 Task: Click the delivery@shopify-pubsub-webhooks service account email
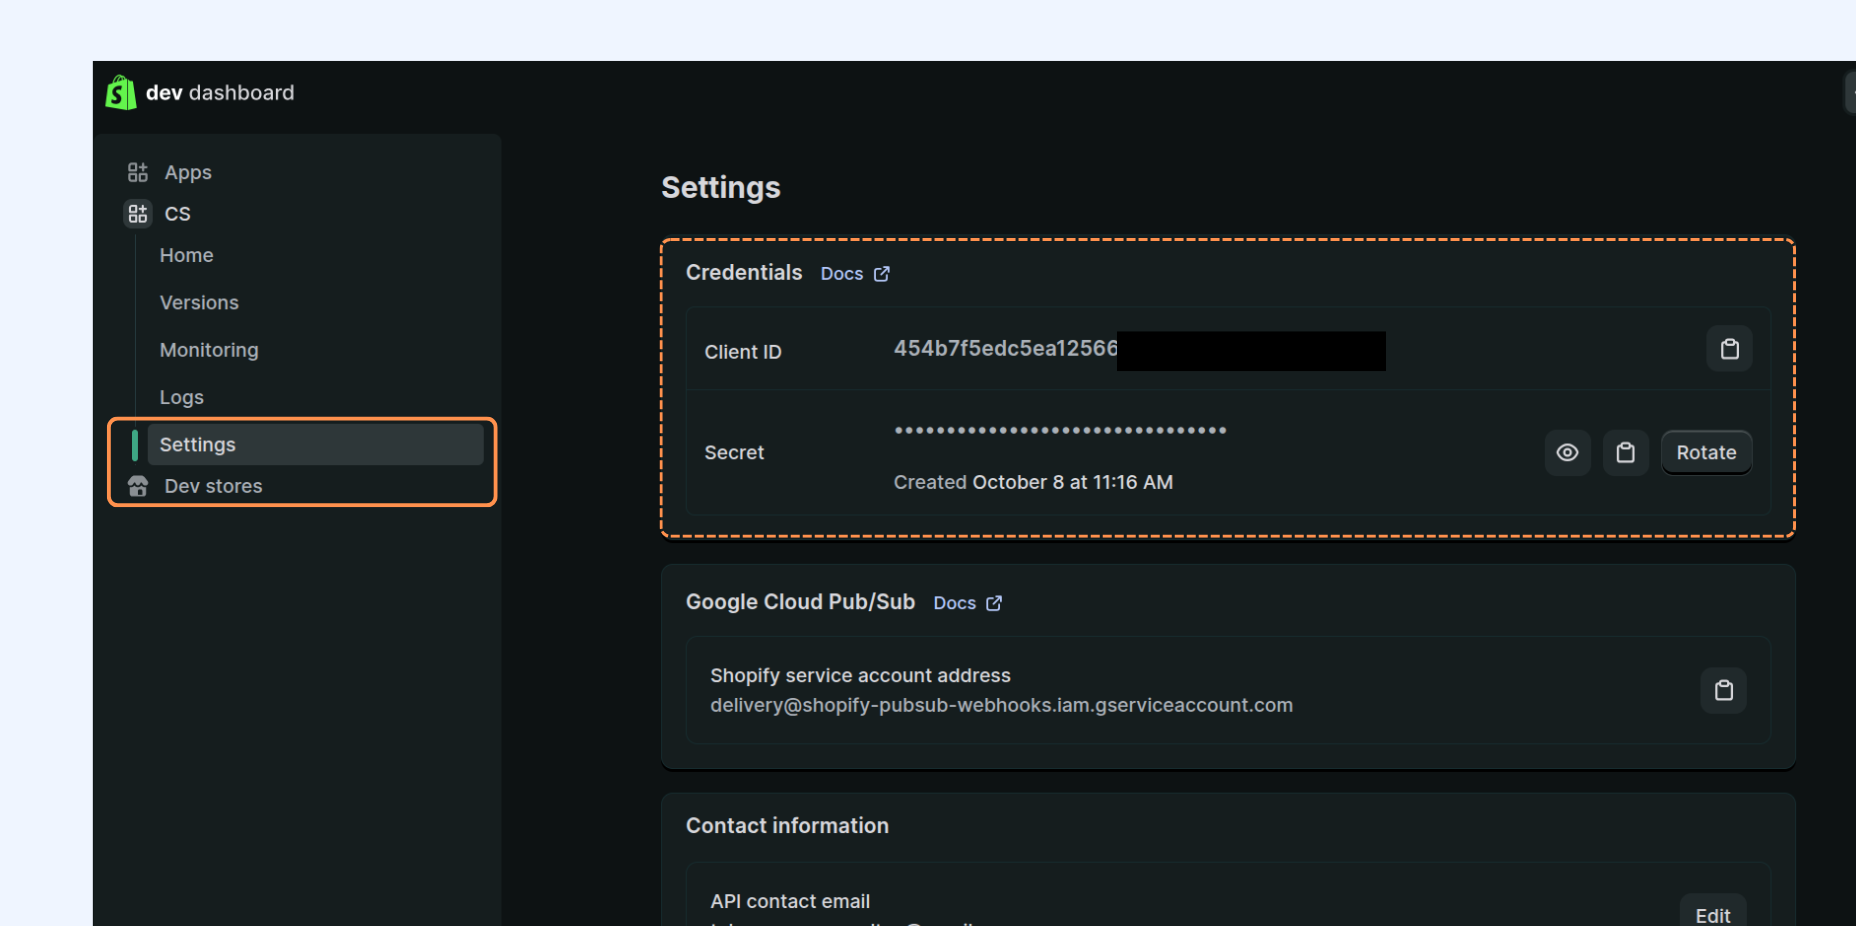(x=1001, y=705)
